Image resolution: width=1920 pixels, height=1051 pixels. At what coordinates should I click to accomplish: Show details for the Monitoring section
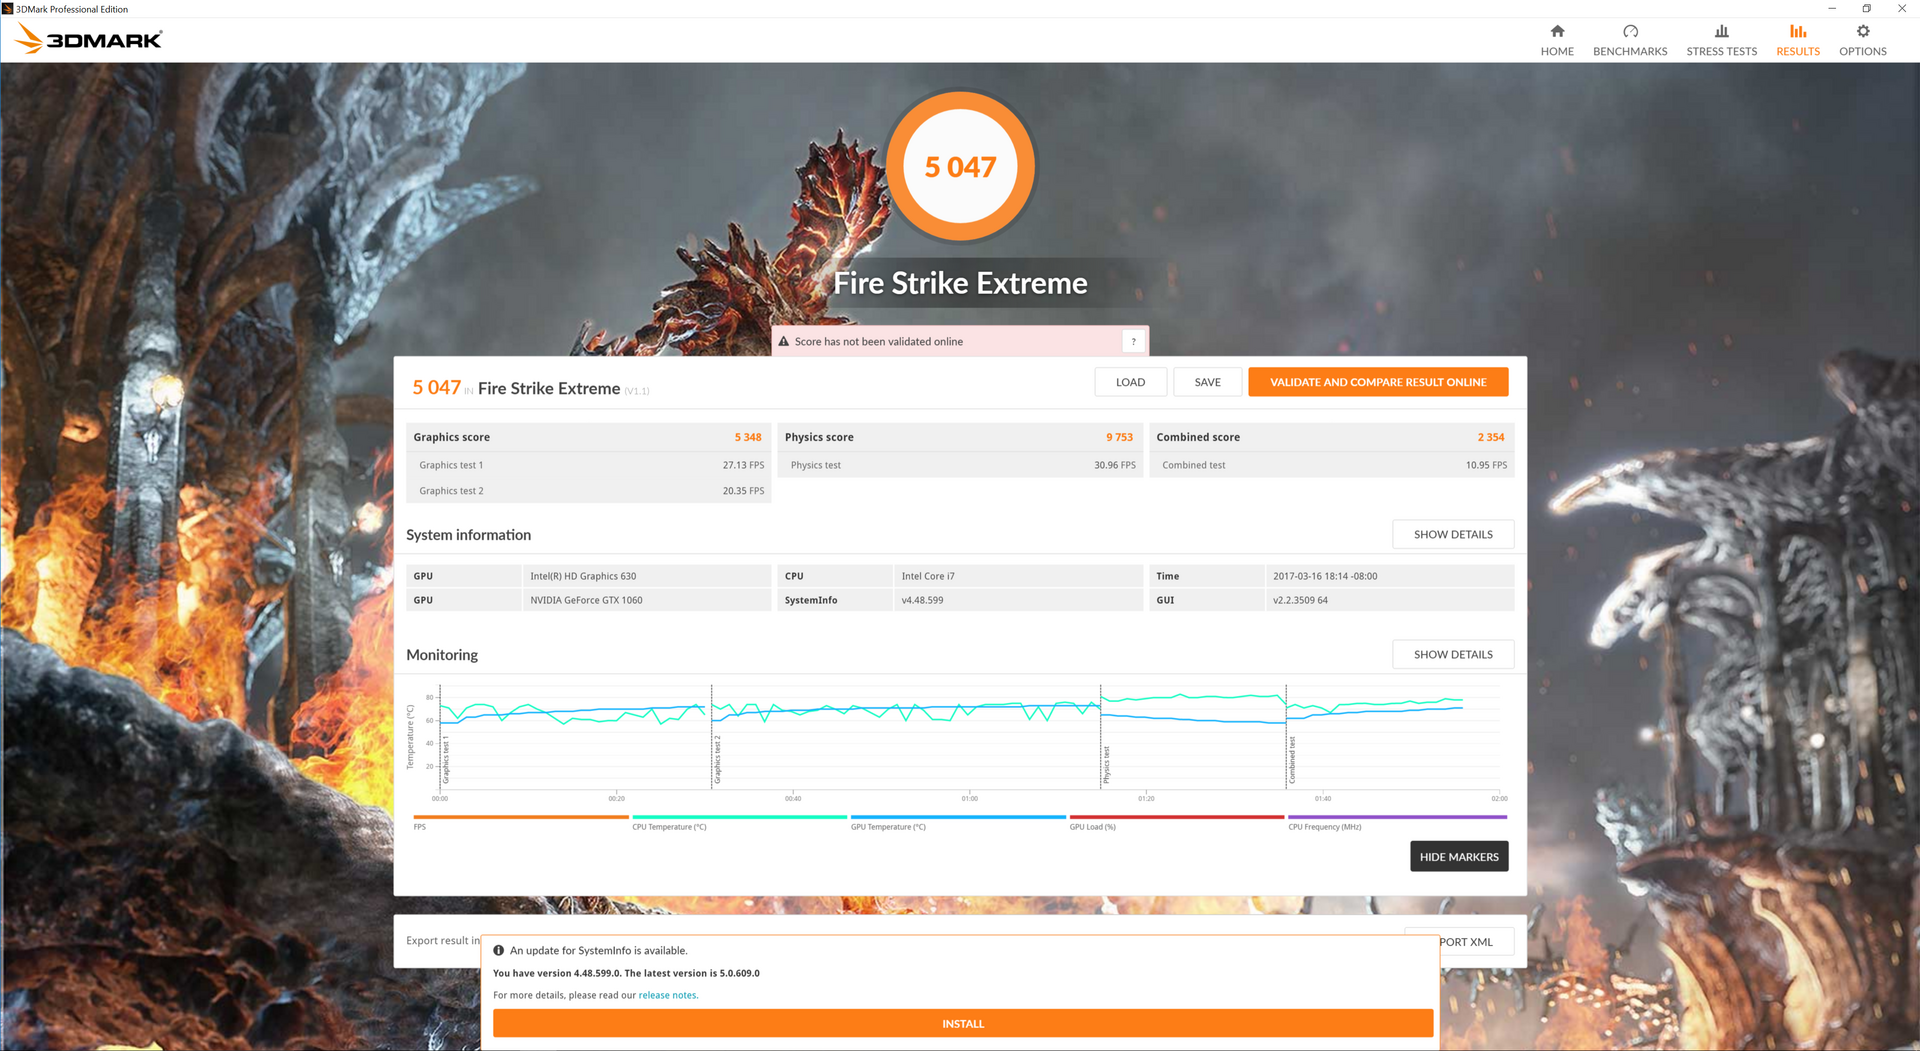(1453, 654)
